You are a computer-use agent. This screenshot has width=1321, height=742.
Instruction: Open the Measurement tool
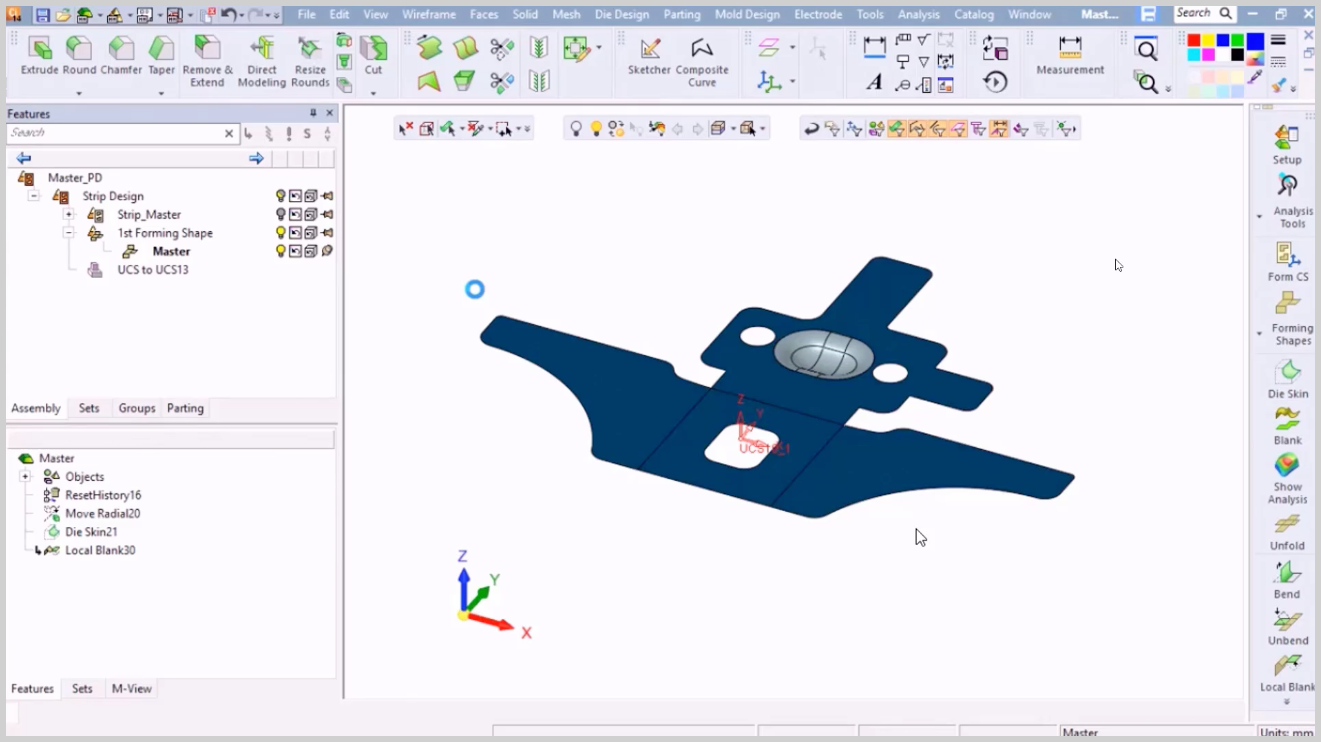click(x=1070, y=56)
